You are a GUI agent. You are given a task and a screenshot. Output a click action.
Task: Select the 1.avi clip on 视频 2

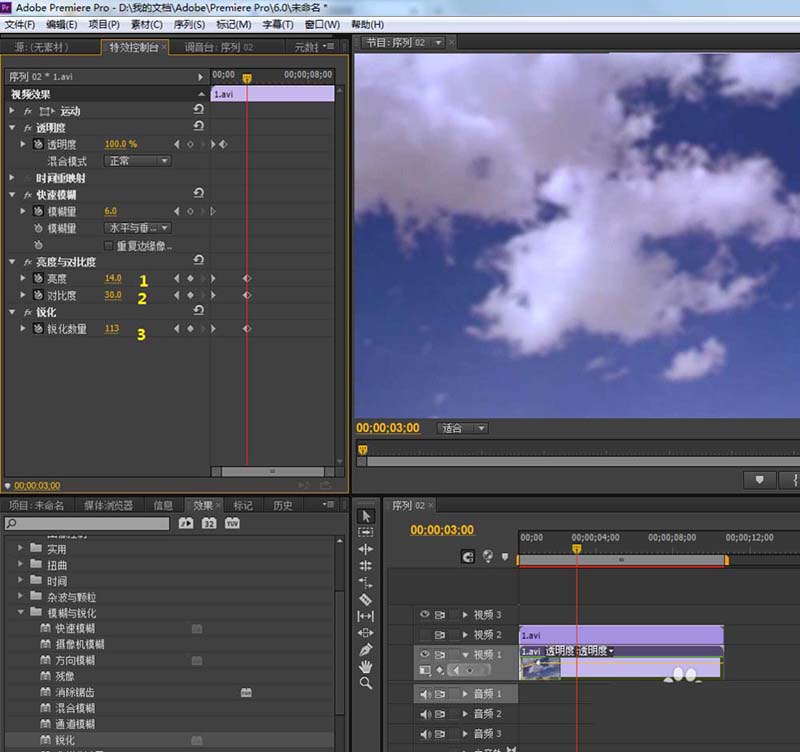(x=621, y=635)
